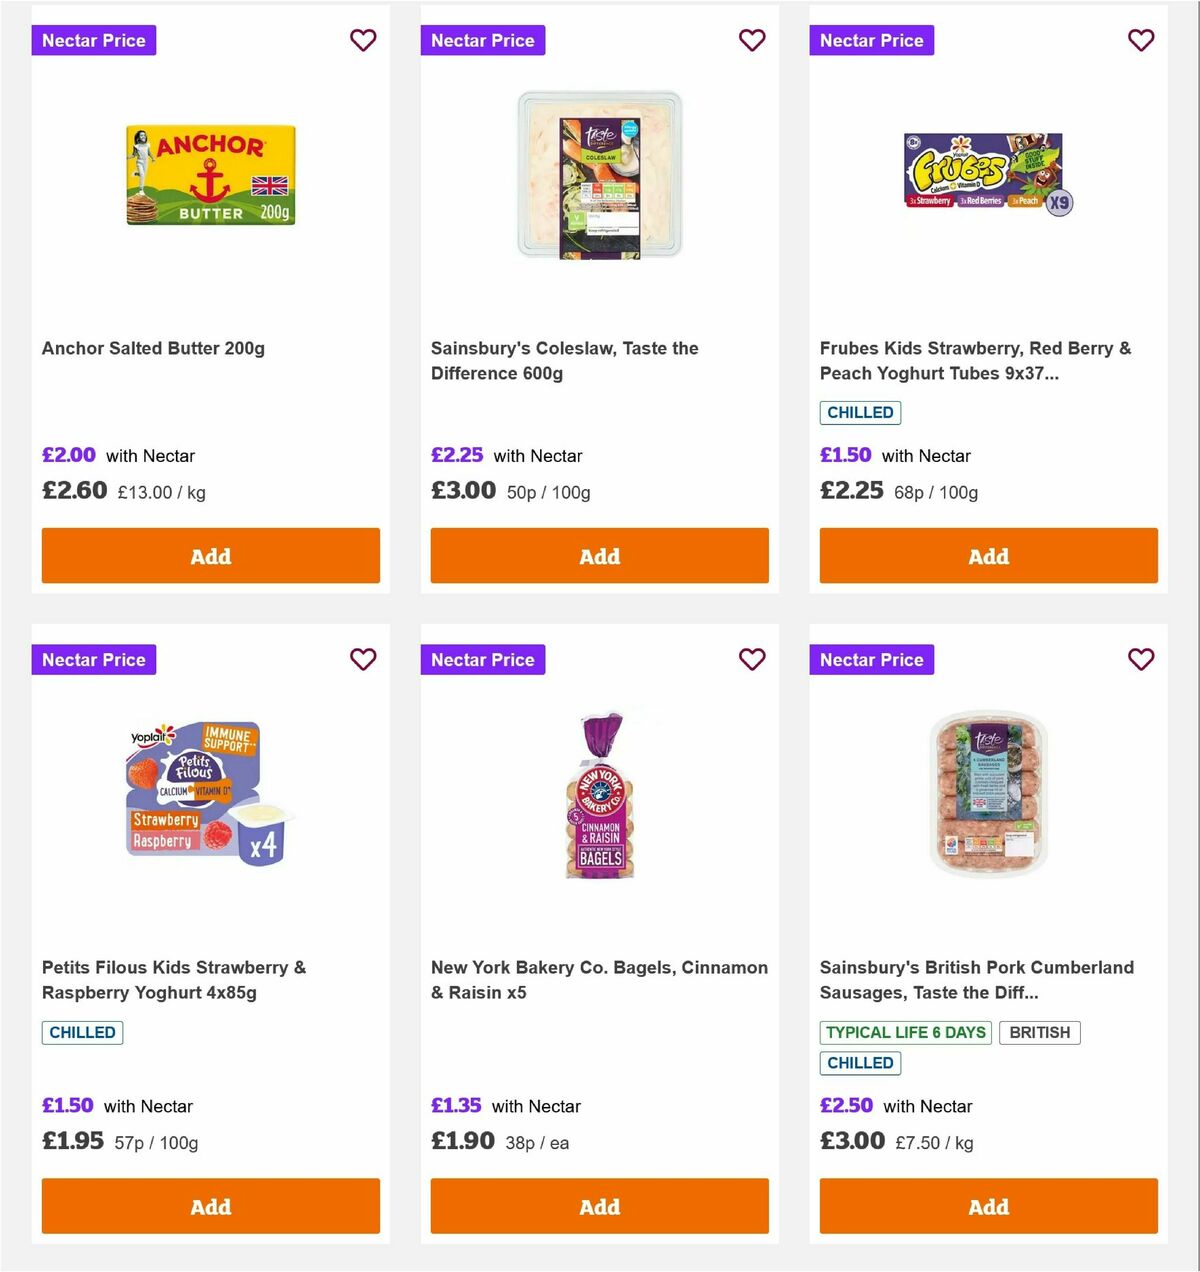The image size is (1200, 1272).
Task: Click the heart on Cumberland Sausages
Action: (x=1141, y=659)
